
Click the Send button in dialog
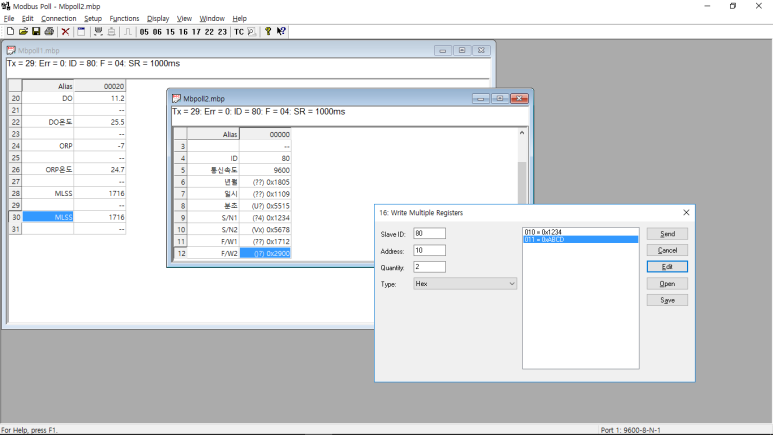pos(667,233)
